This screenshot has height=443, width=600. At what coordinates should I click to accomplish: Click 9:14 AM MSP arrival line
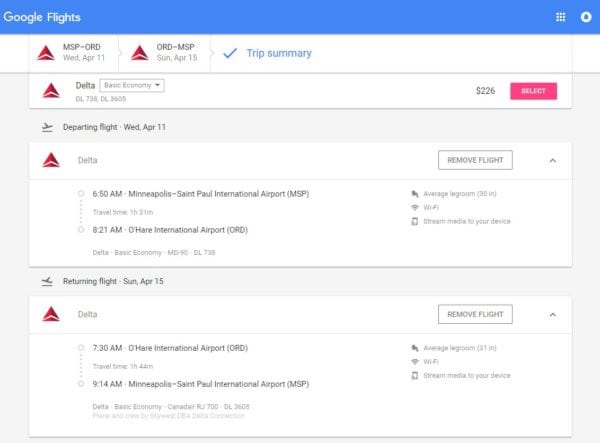click(201, 384)
